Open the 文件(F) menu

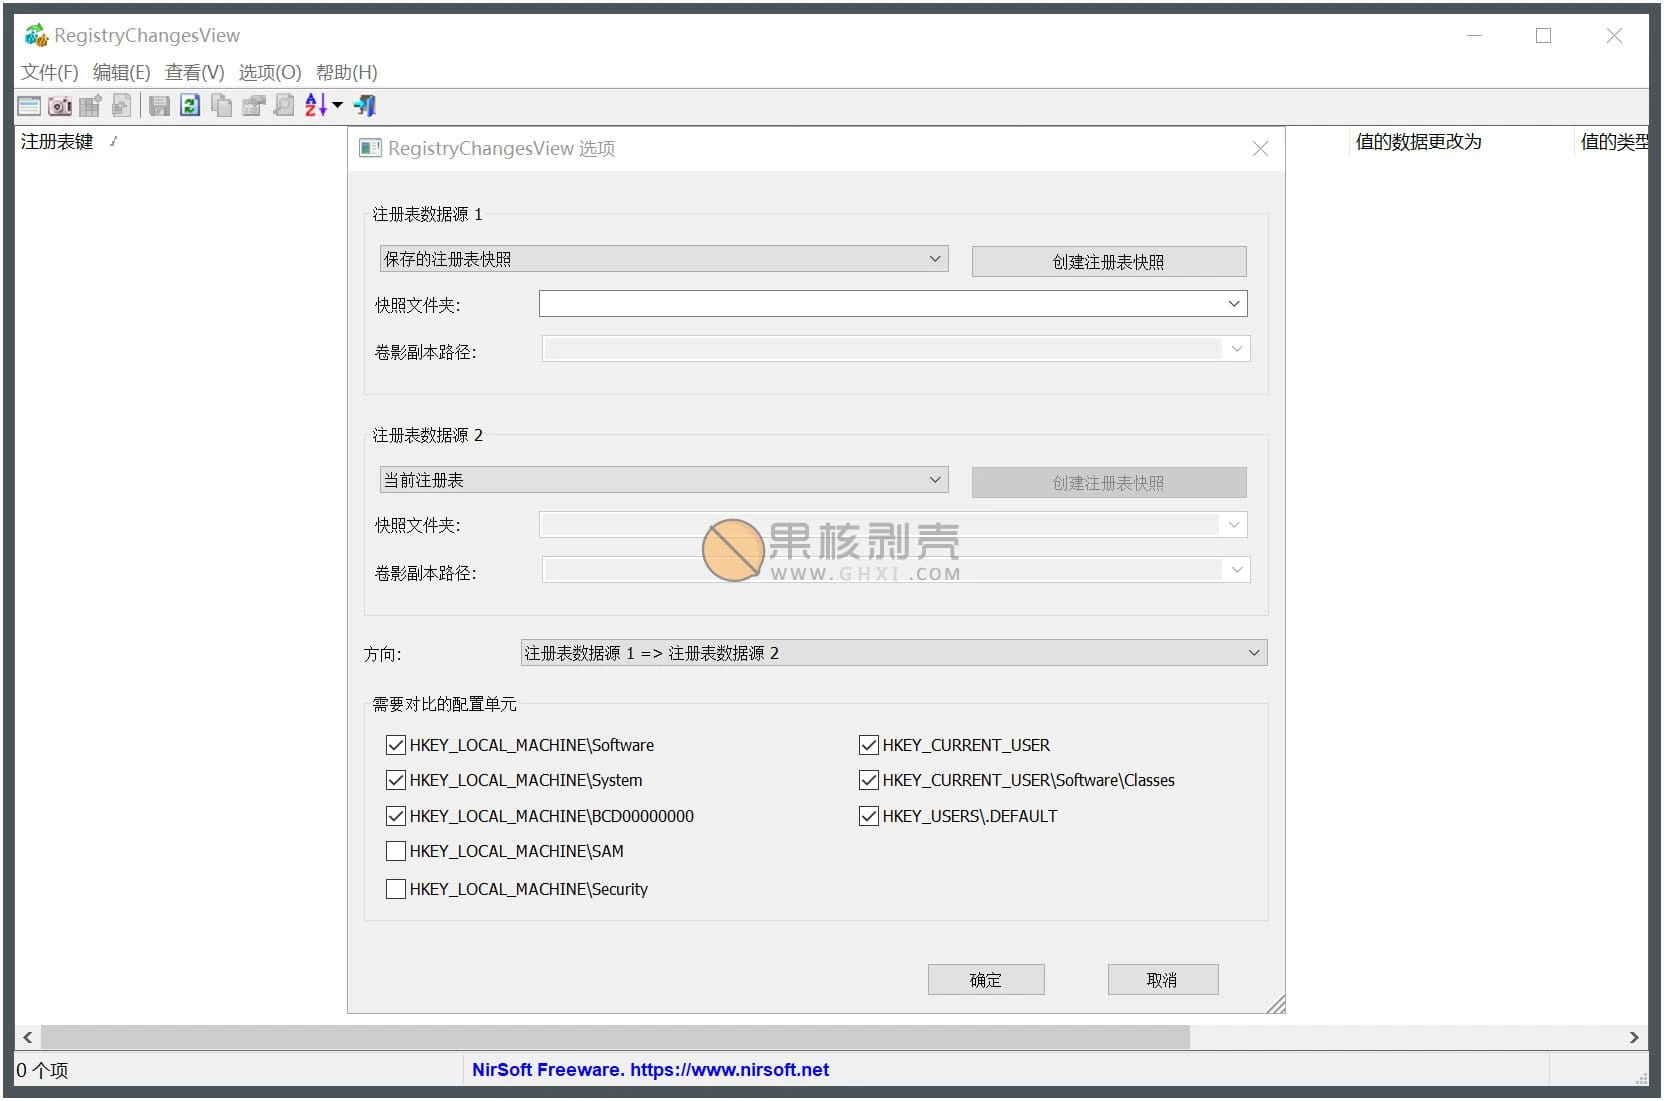[x=50, y=72]
